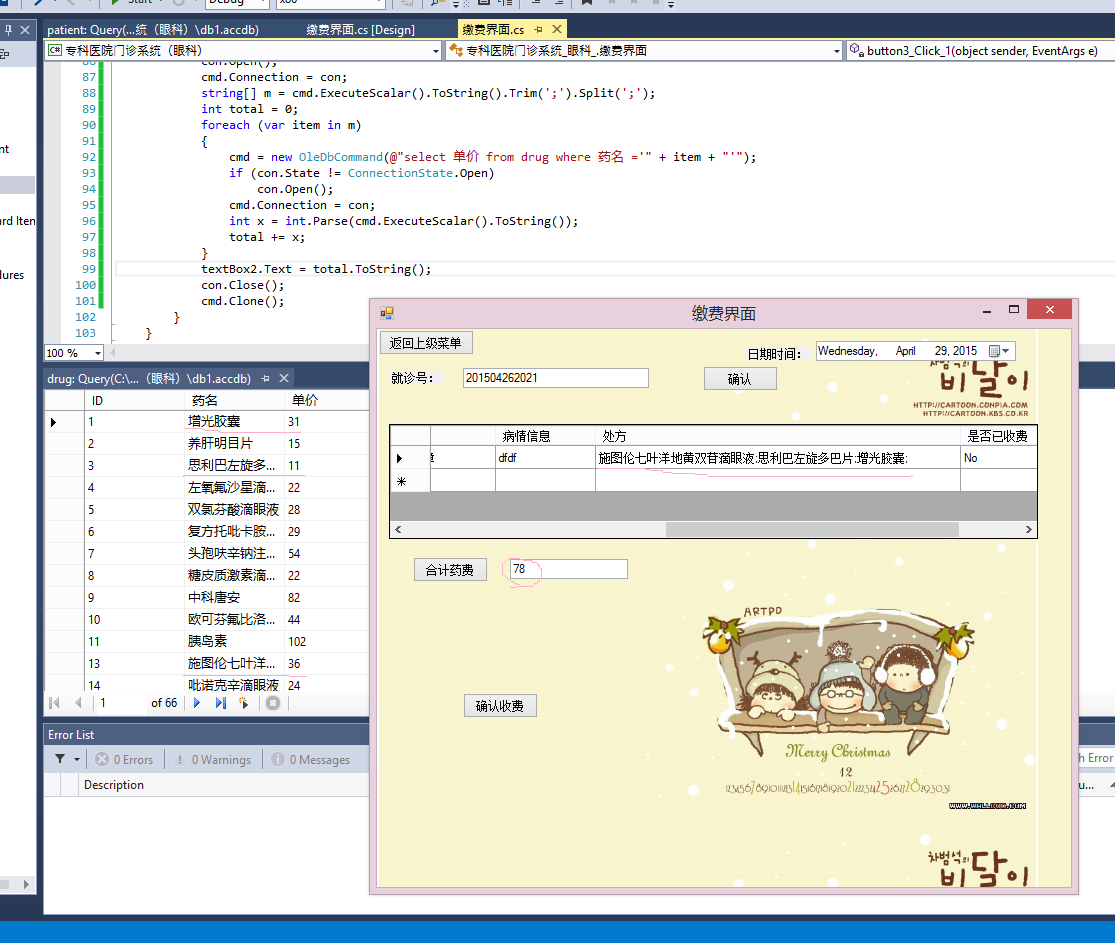Open the project scope dropdown 专科医院门诊系统(眼科)
The image size is (1115, 943).
click(x=243, y=50)
